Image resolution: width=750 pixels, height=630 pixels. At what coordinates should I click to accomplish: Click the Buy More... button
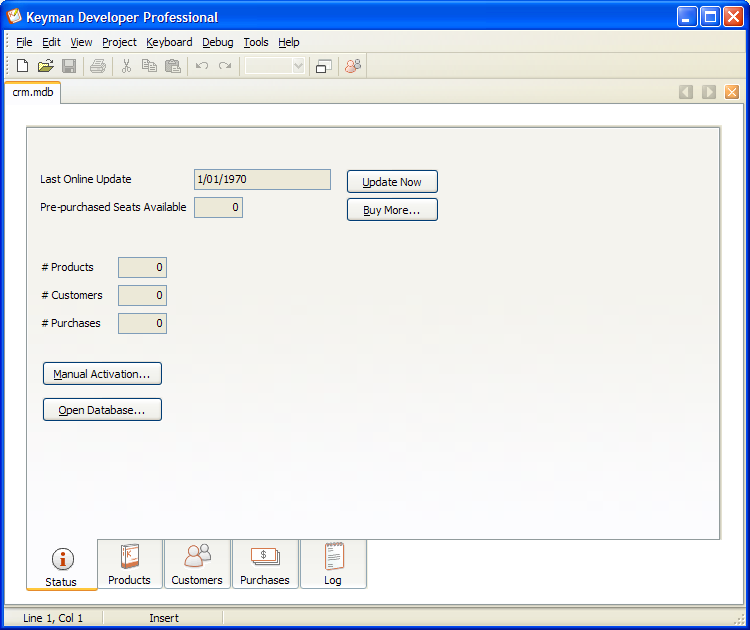[x=392, y=210]
